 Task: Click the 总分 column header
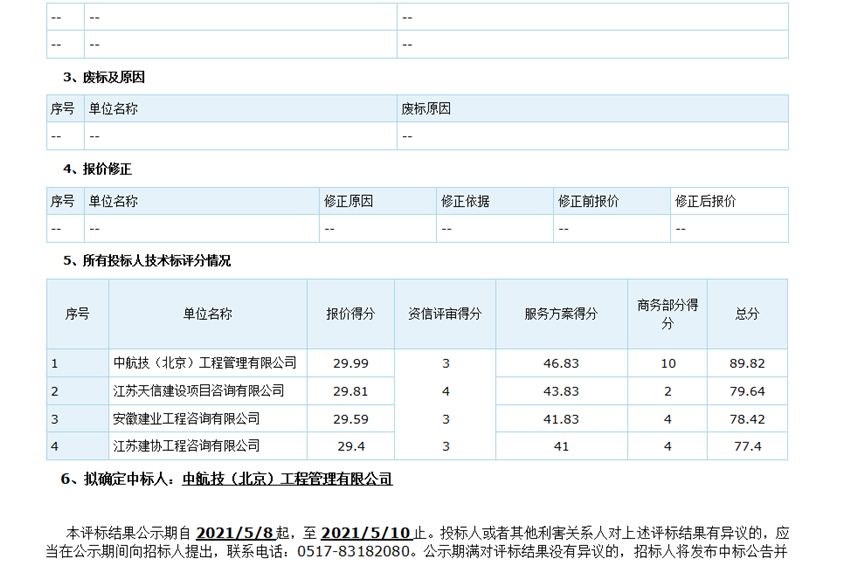[x=747, y=314]
